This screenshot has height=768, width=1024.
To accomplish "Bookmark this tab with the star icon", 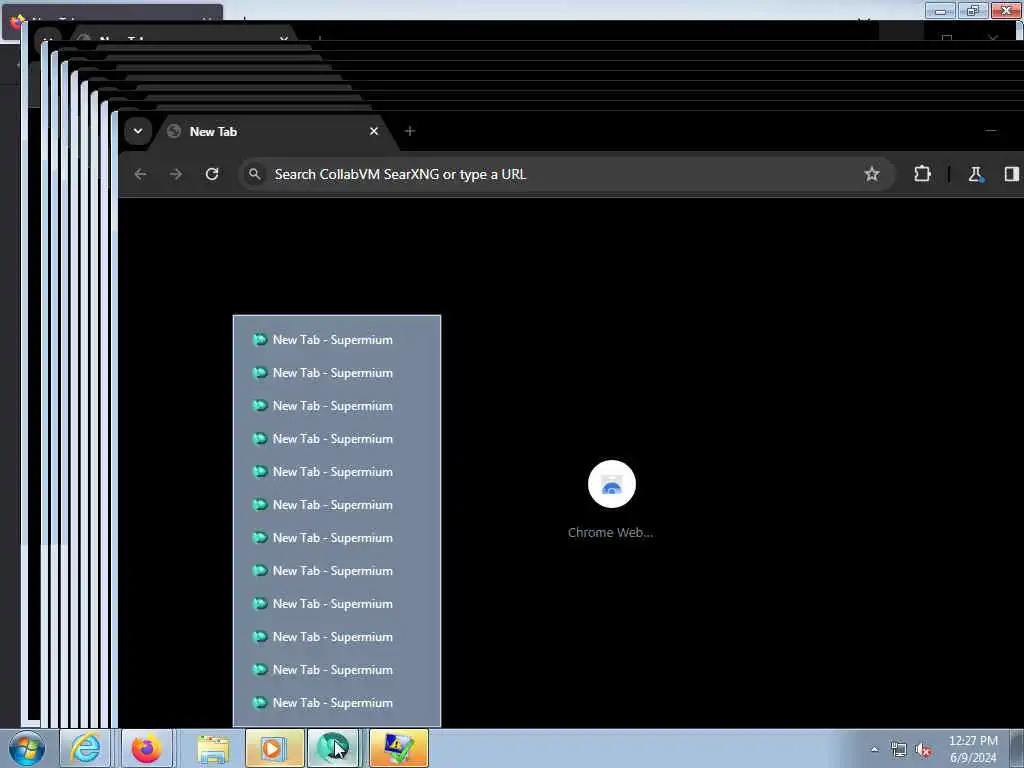I will click(871, 174).
